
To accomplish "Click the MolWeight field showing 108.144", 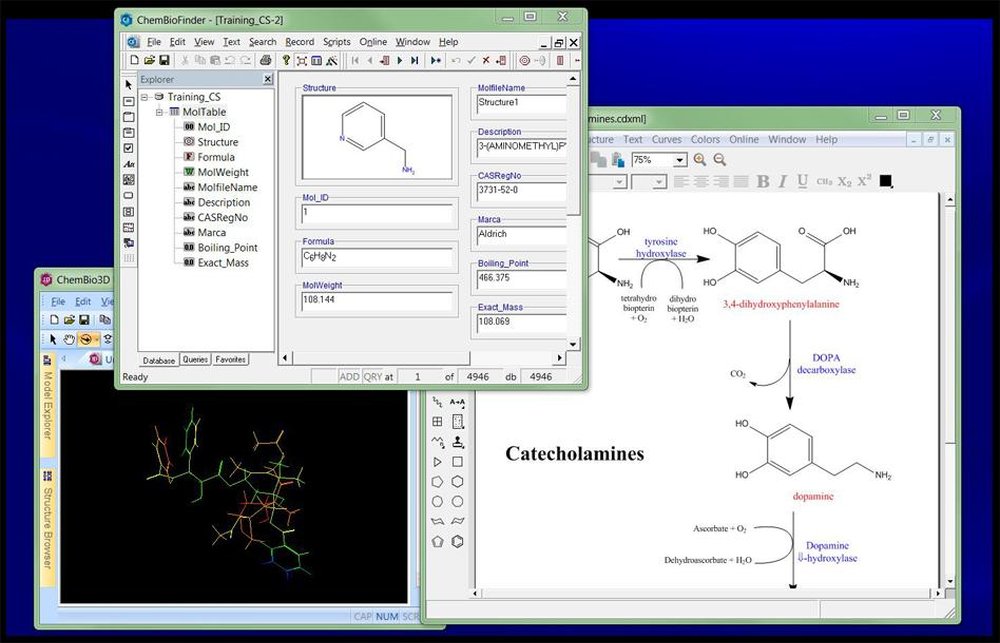I will coord(377,301).
